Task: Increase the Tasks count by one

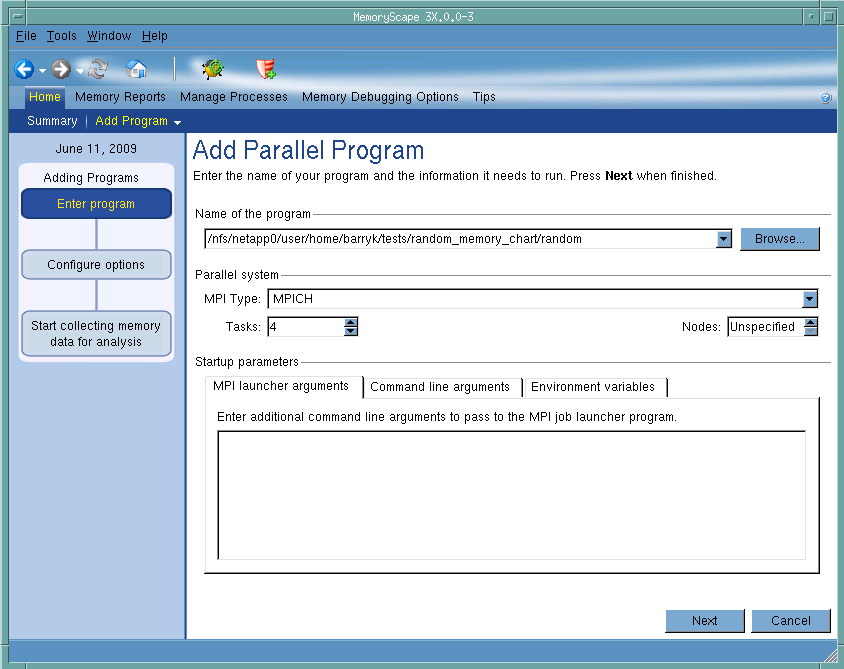Action: tap(350, 322)
